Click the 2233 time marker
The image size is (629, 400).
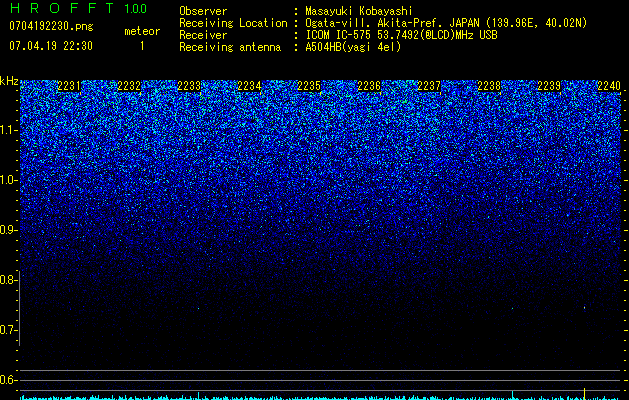coord(189,86)
